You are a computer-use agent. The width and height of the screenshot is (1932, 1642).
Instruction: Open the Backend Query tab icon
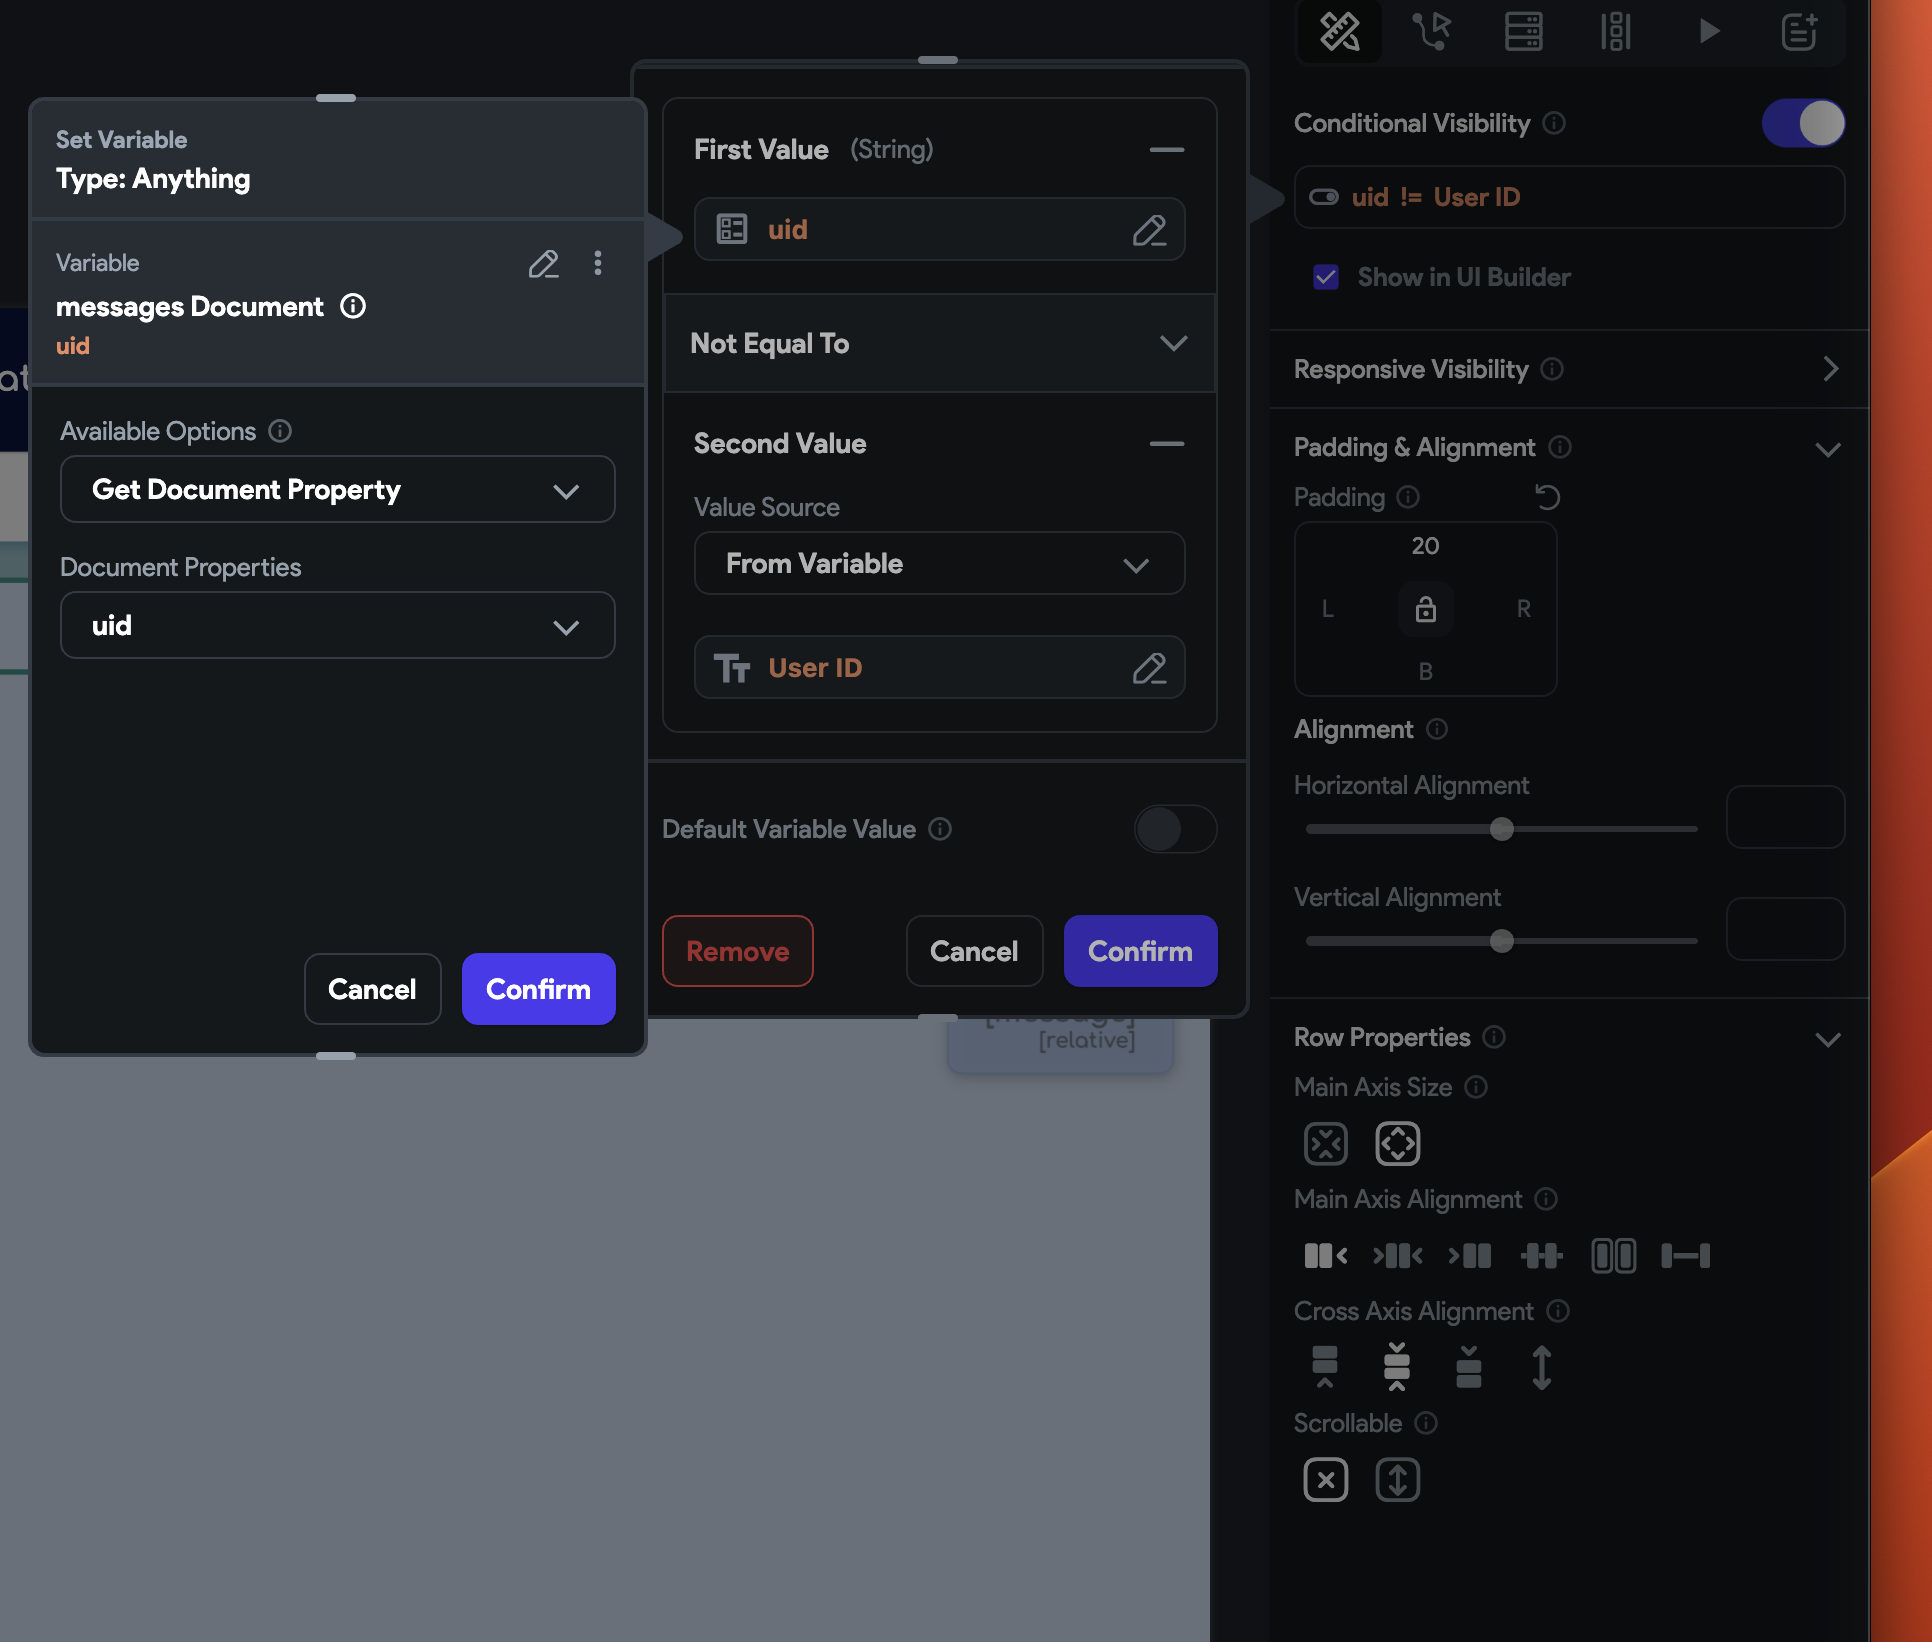(x=1523, y=32)
